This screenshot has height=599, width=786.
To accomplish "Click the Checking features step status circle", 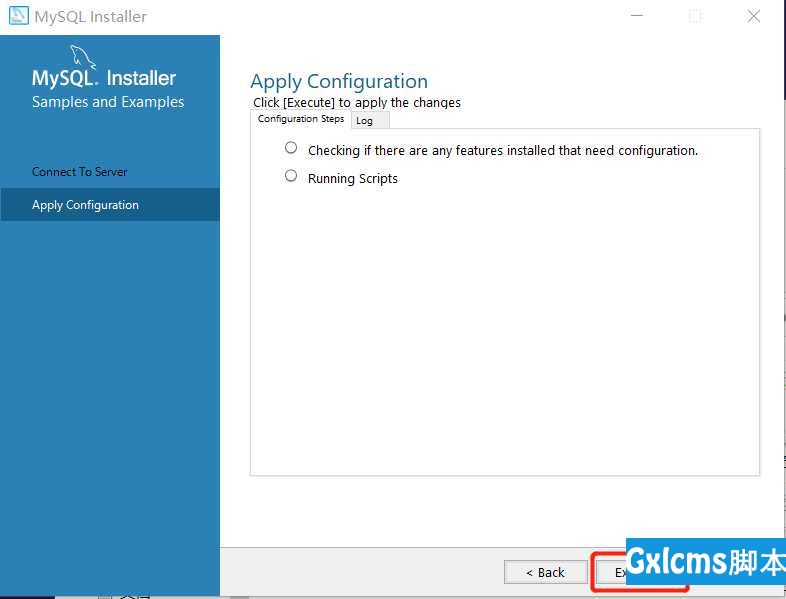I will pos(291,147).
